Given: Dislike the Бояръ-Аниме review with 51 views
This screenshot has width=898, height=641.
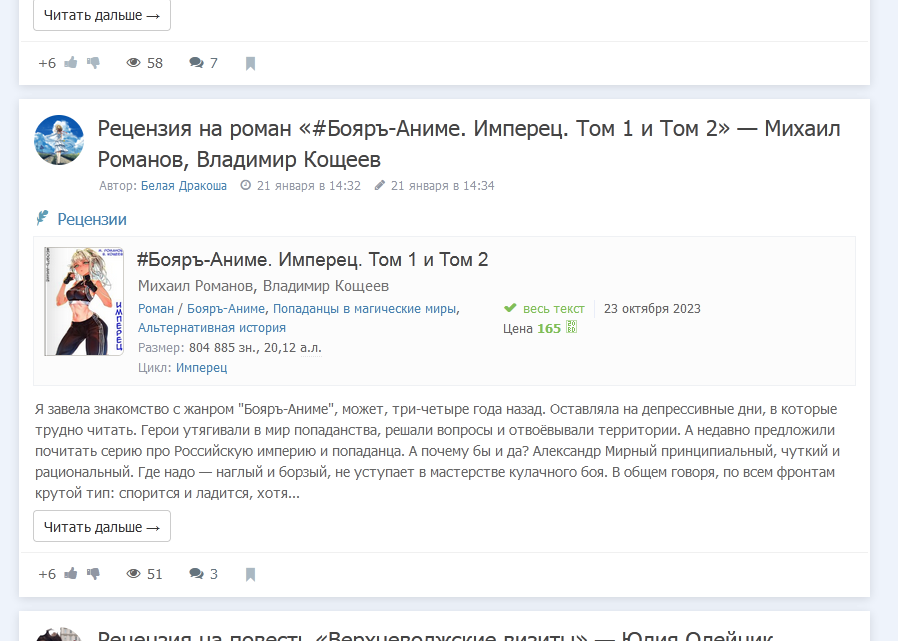Looking at the screenshot, I should [94, 574].
